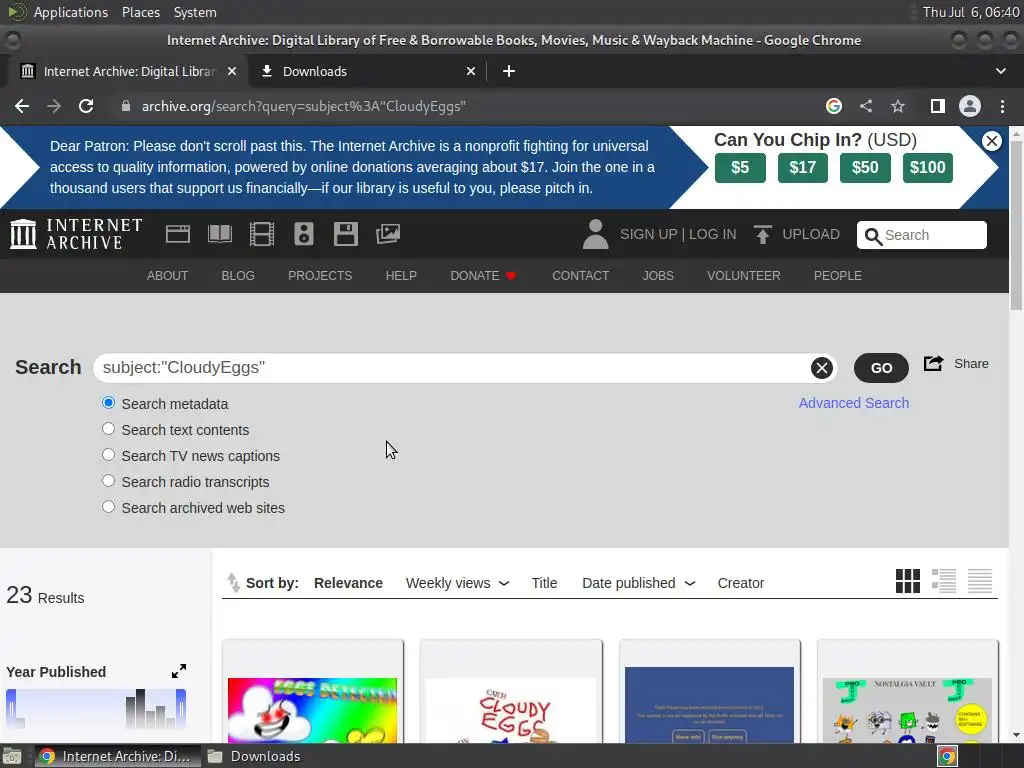Click the magnifier icon in top search box
This screenshot has height=768, width=1024.
coord(873,236)
